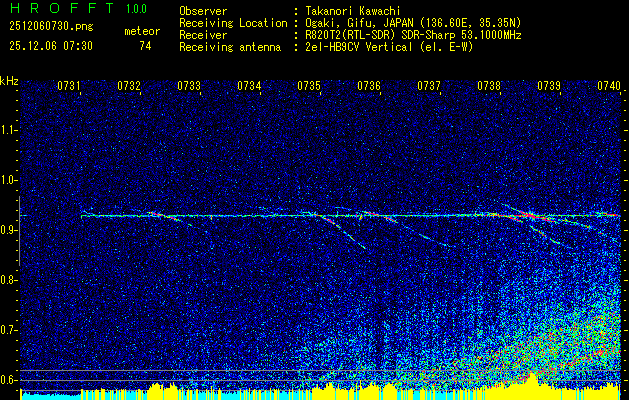Click the 0733 time marker
The image size is (629, 400).
coord(189,85)
